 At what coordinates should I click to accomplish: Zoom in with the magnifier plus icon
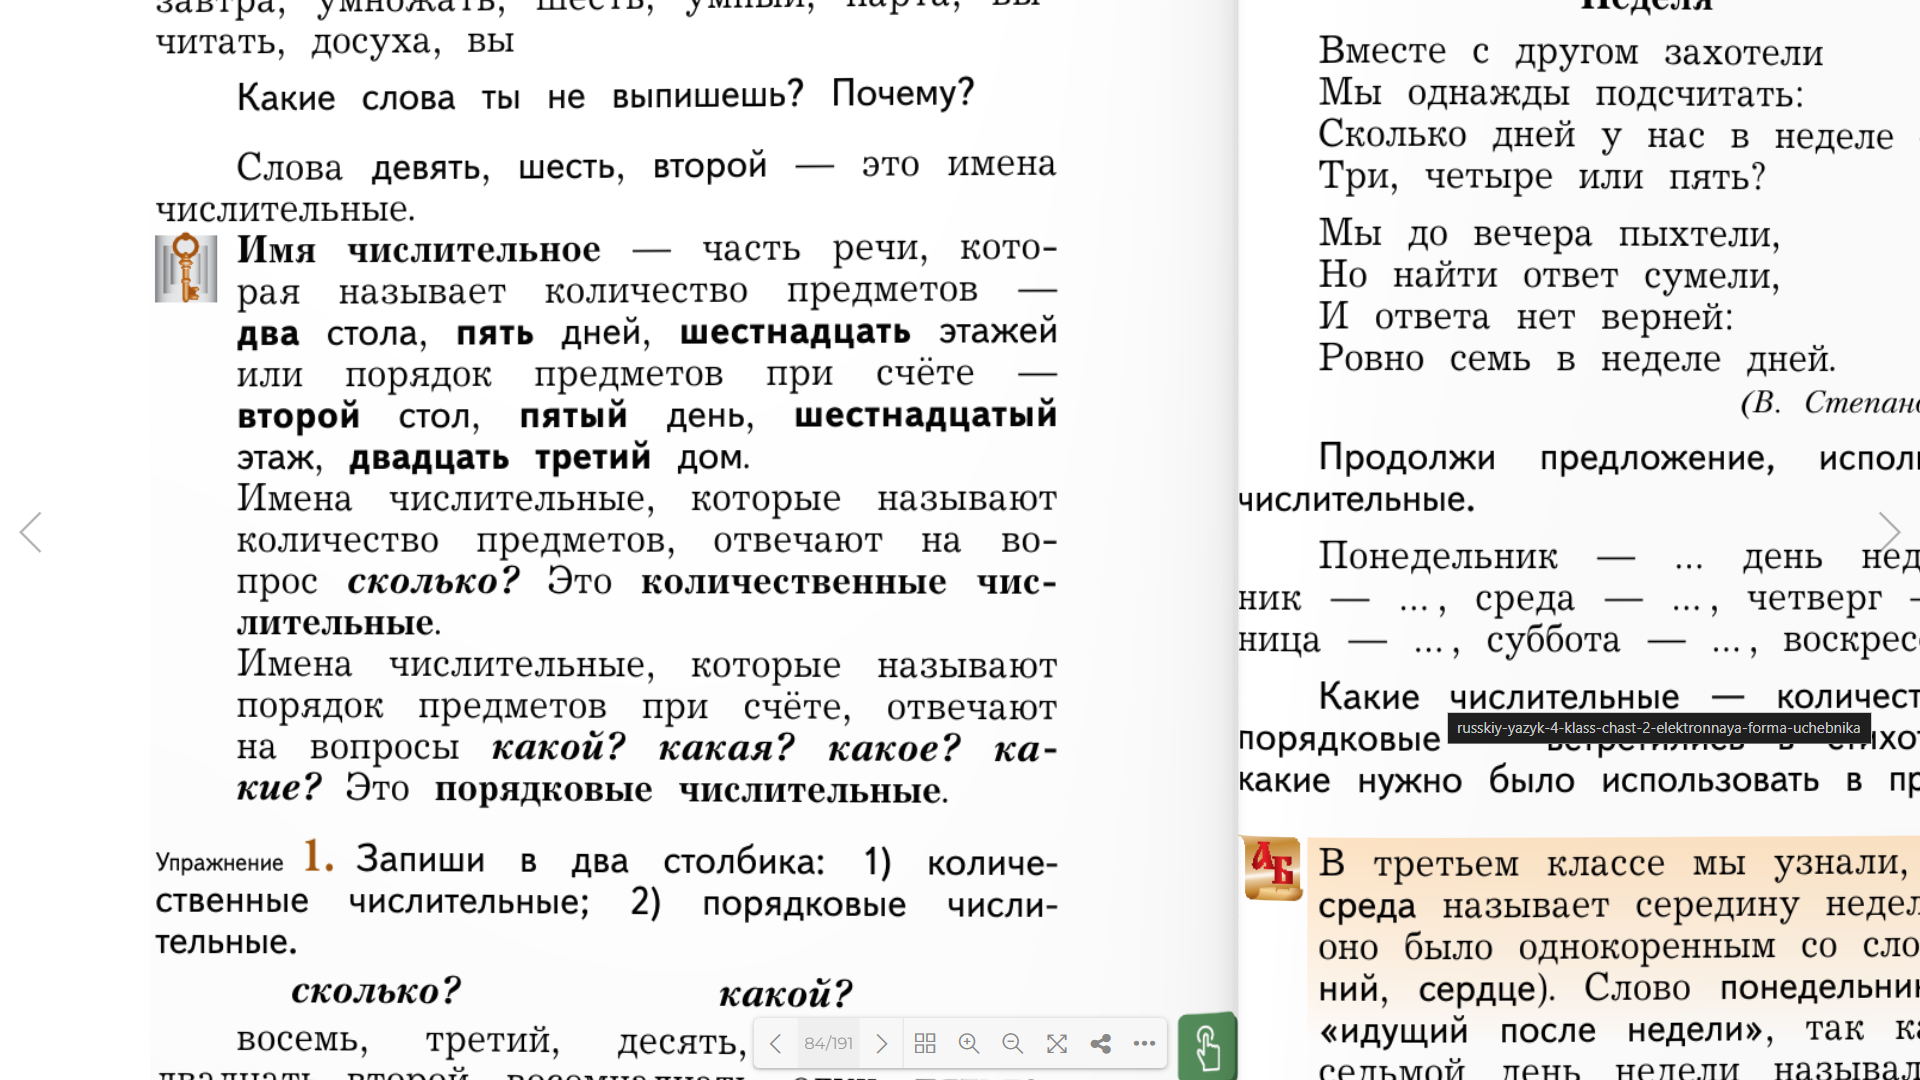point(969,1044)
